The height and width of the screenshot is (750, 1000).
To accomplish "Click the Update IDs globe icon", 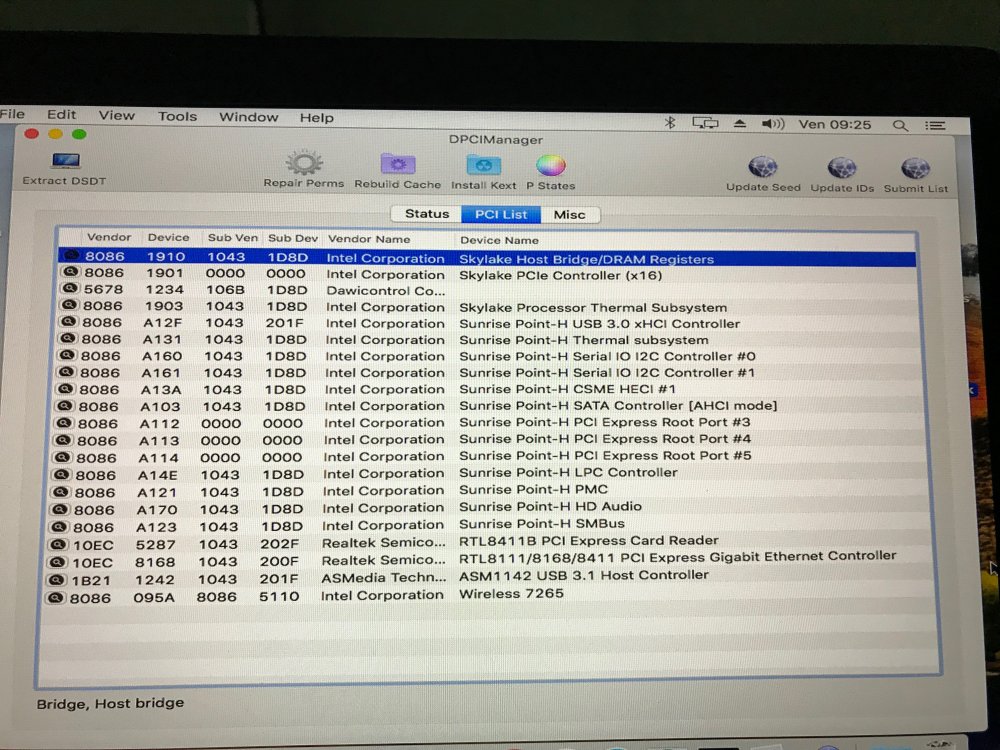I will click(842, 168).
